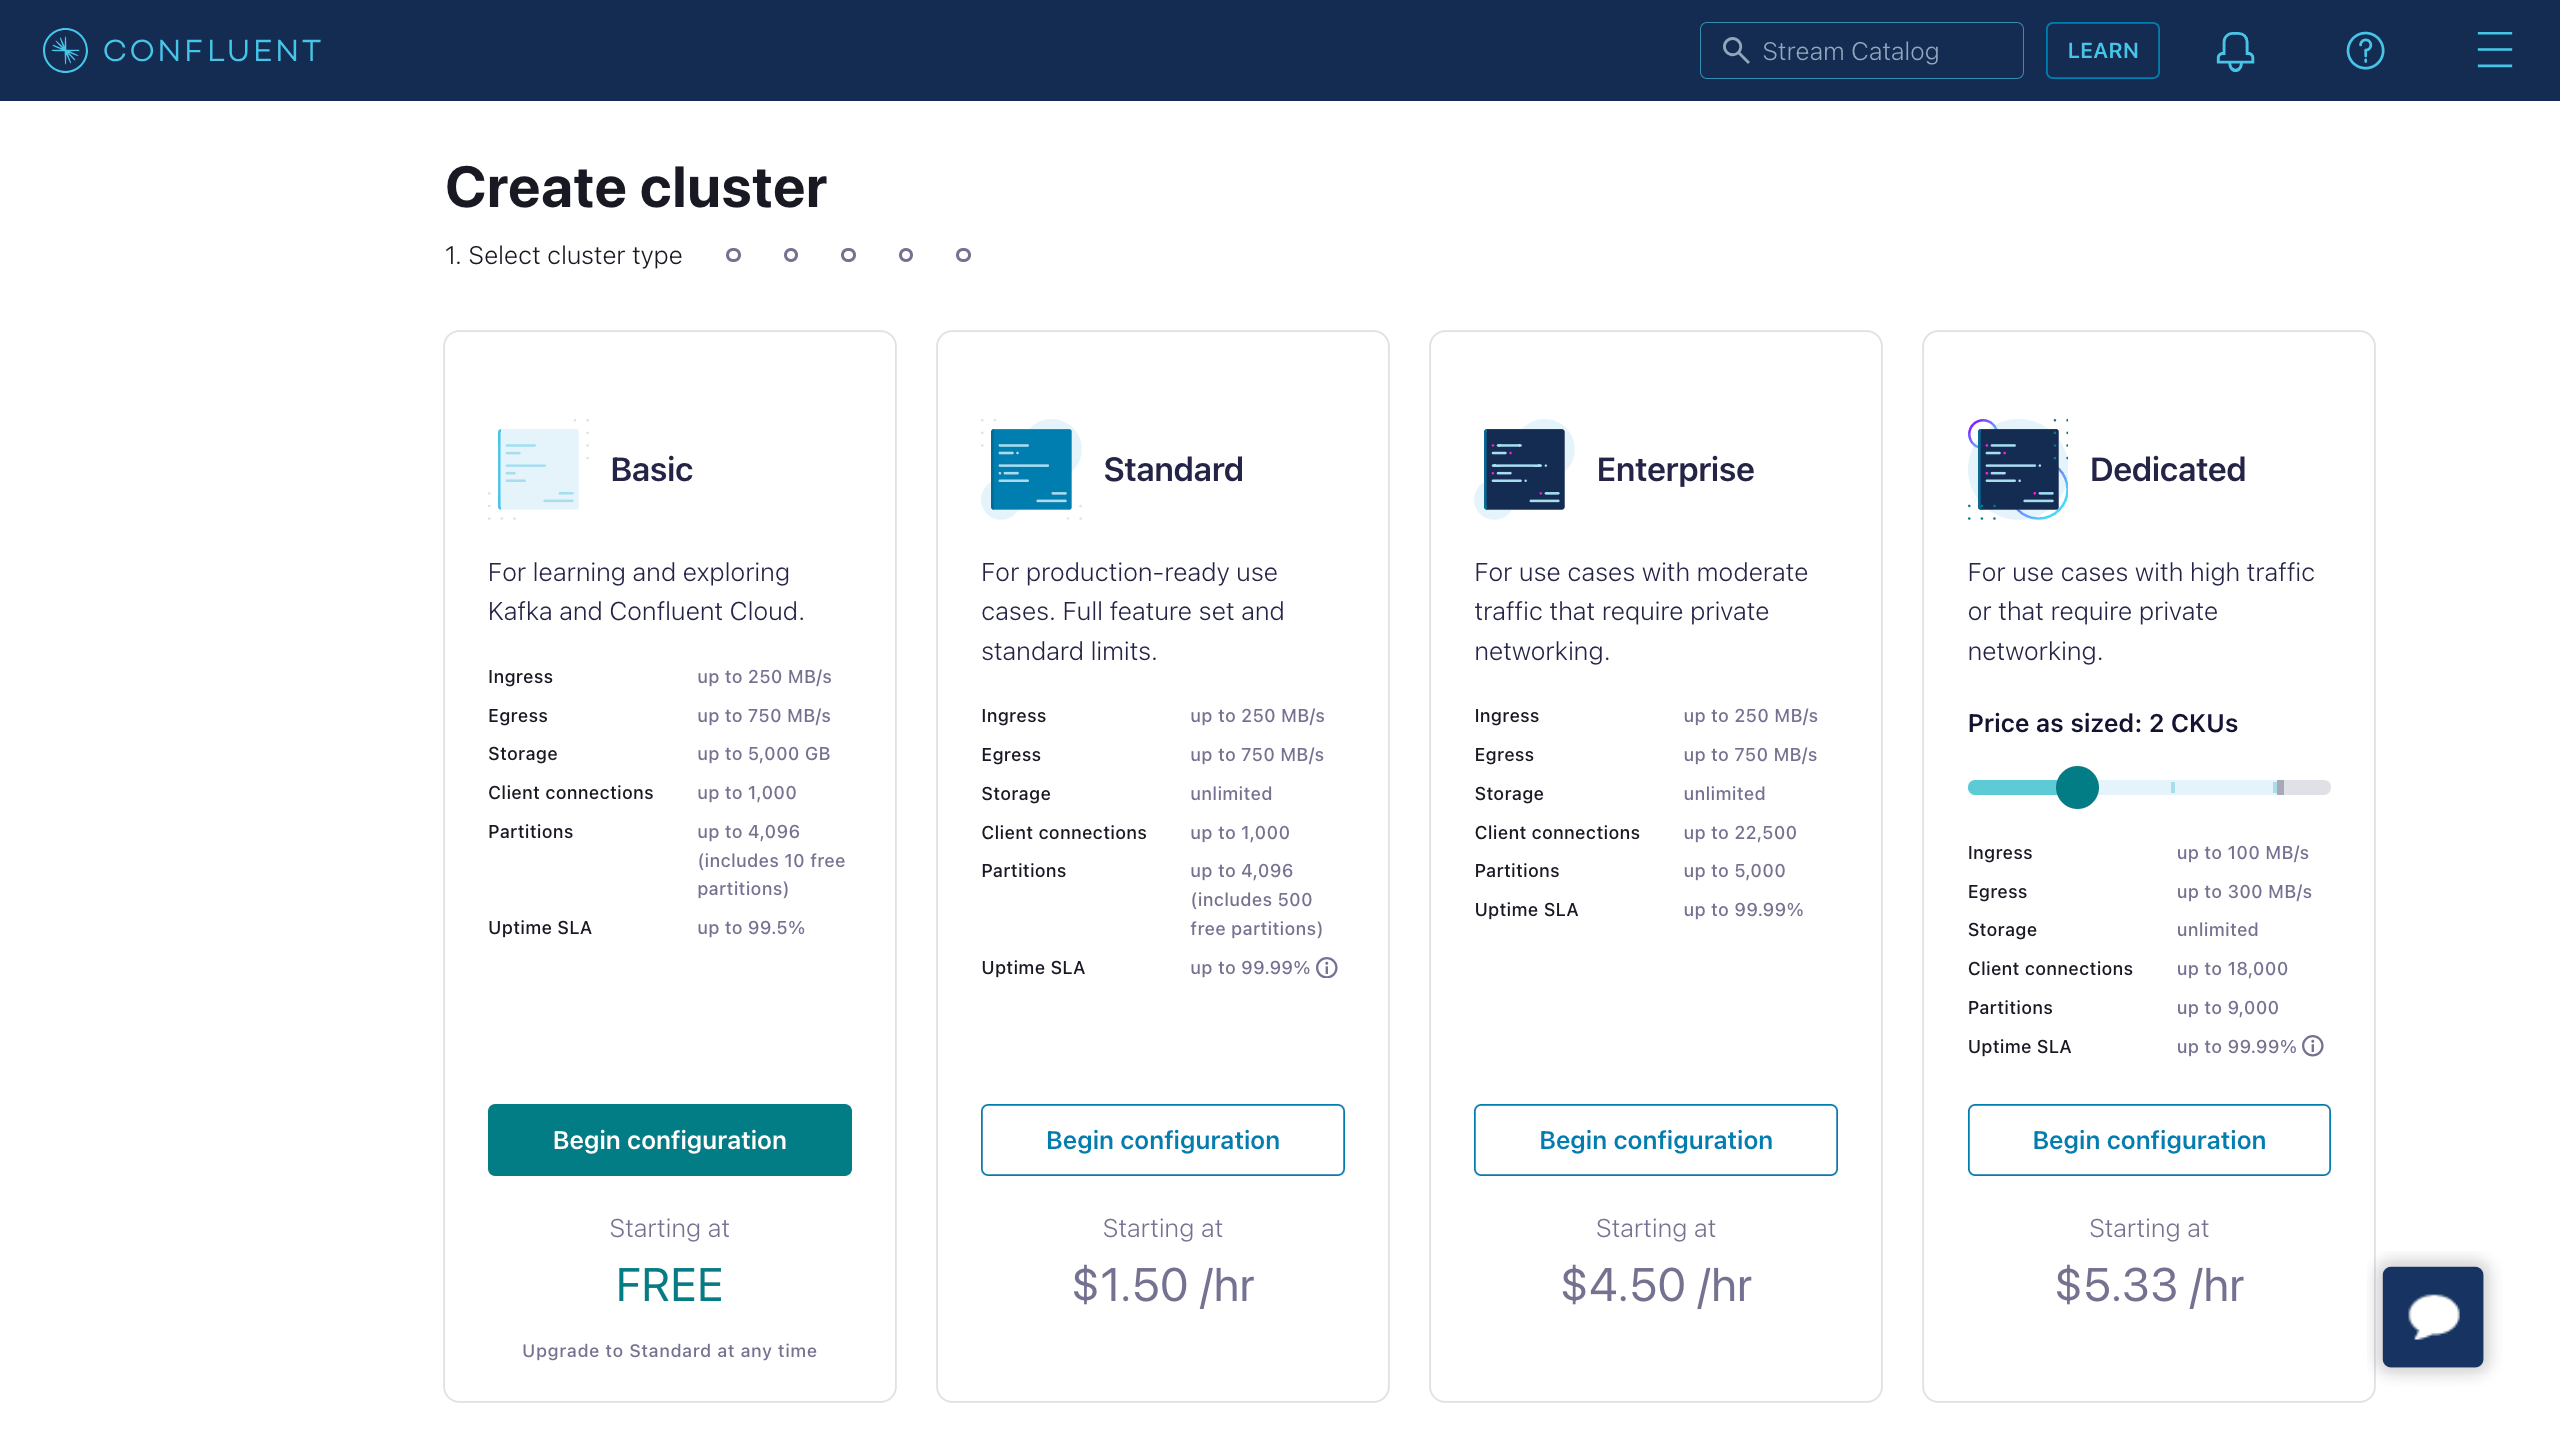The width and height of the screenshot is (2560, 1430).
Task: Open the hamburger navigation menu
Action: [x=2493, y=50]
